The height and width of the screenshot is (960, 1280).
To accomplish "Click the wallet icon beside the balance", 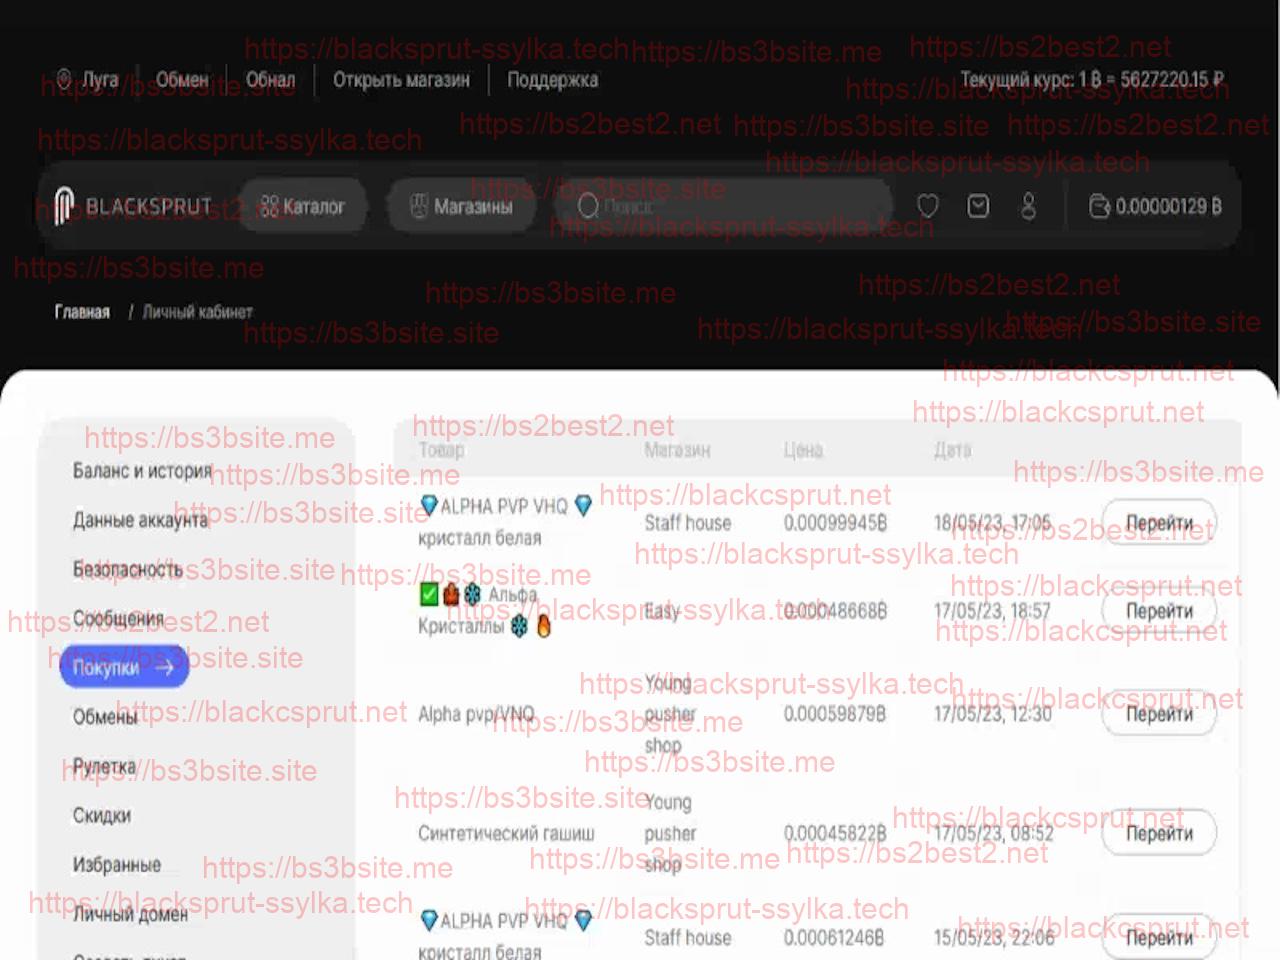I will pos(1099,206).
